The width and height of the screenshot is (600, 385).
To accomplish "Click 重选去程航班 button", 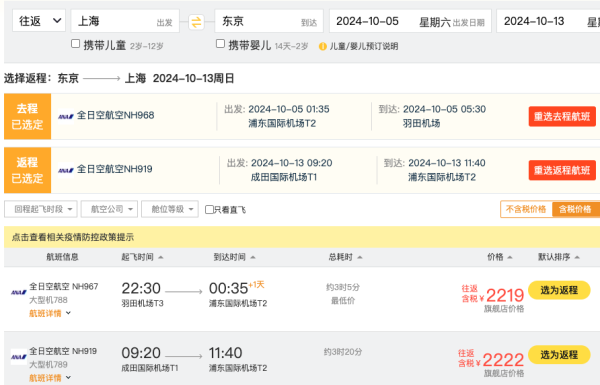I will [562, 116].
